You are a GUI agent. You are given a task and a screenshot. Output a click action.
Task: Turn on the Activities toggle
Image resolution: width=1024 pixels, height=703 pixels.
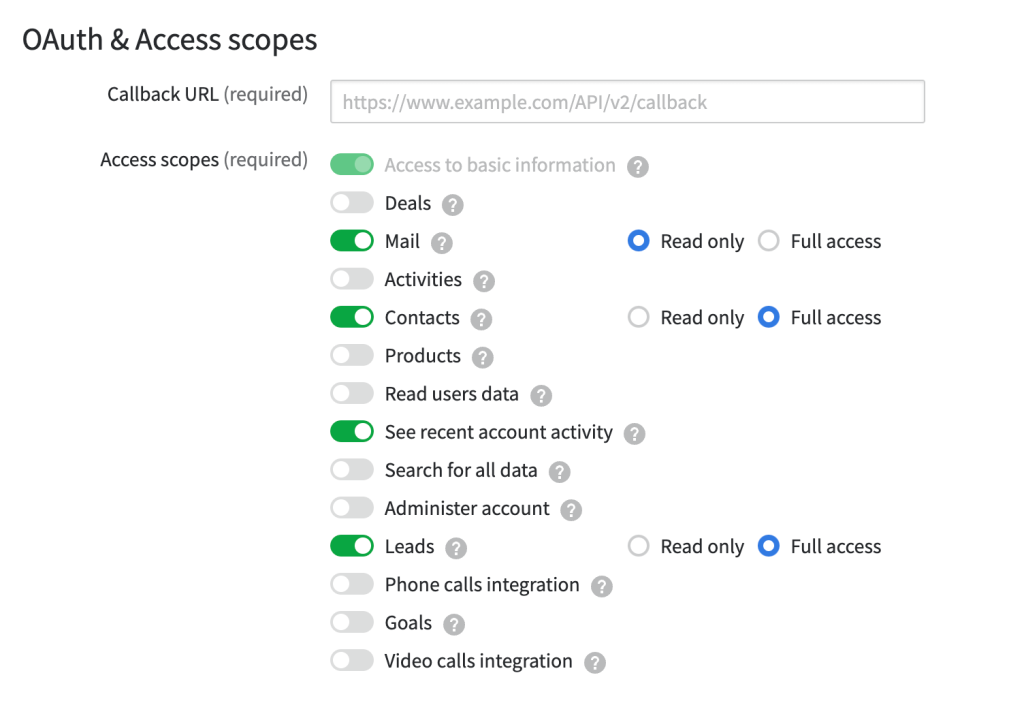click(x=352, y=280)
